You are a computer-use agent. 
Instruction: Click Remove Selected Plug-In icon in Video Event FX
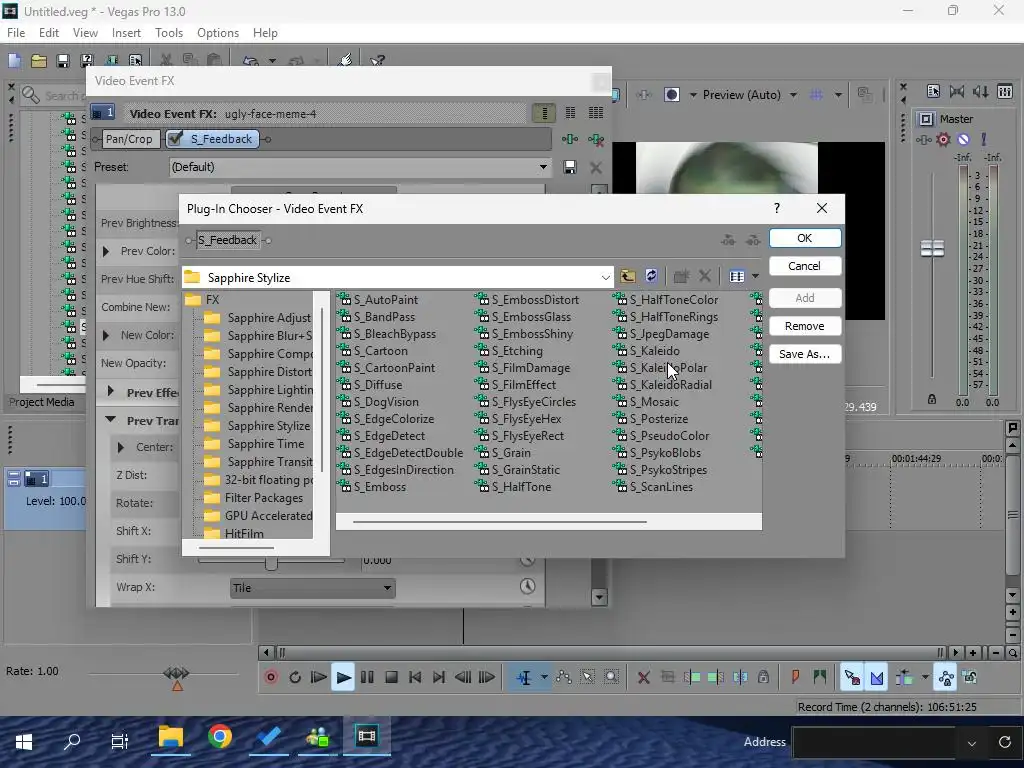point(596,139)
